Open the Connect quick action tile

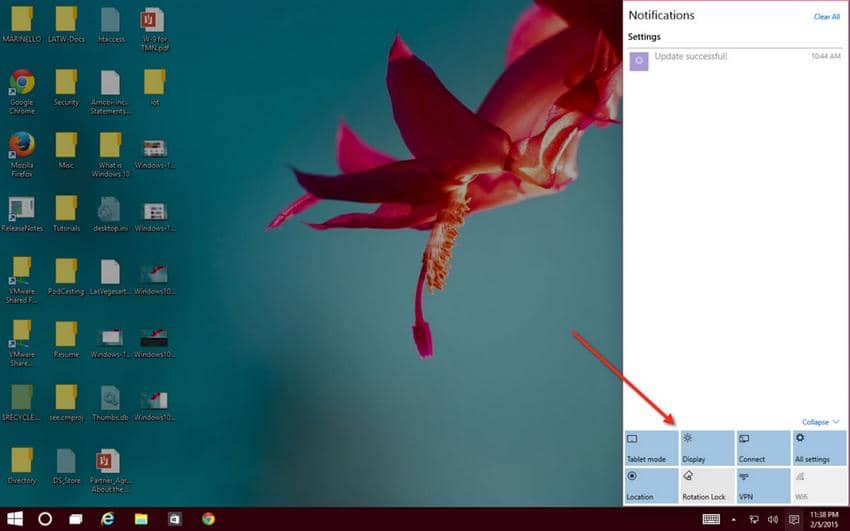click(763, 448)
